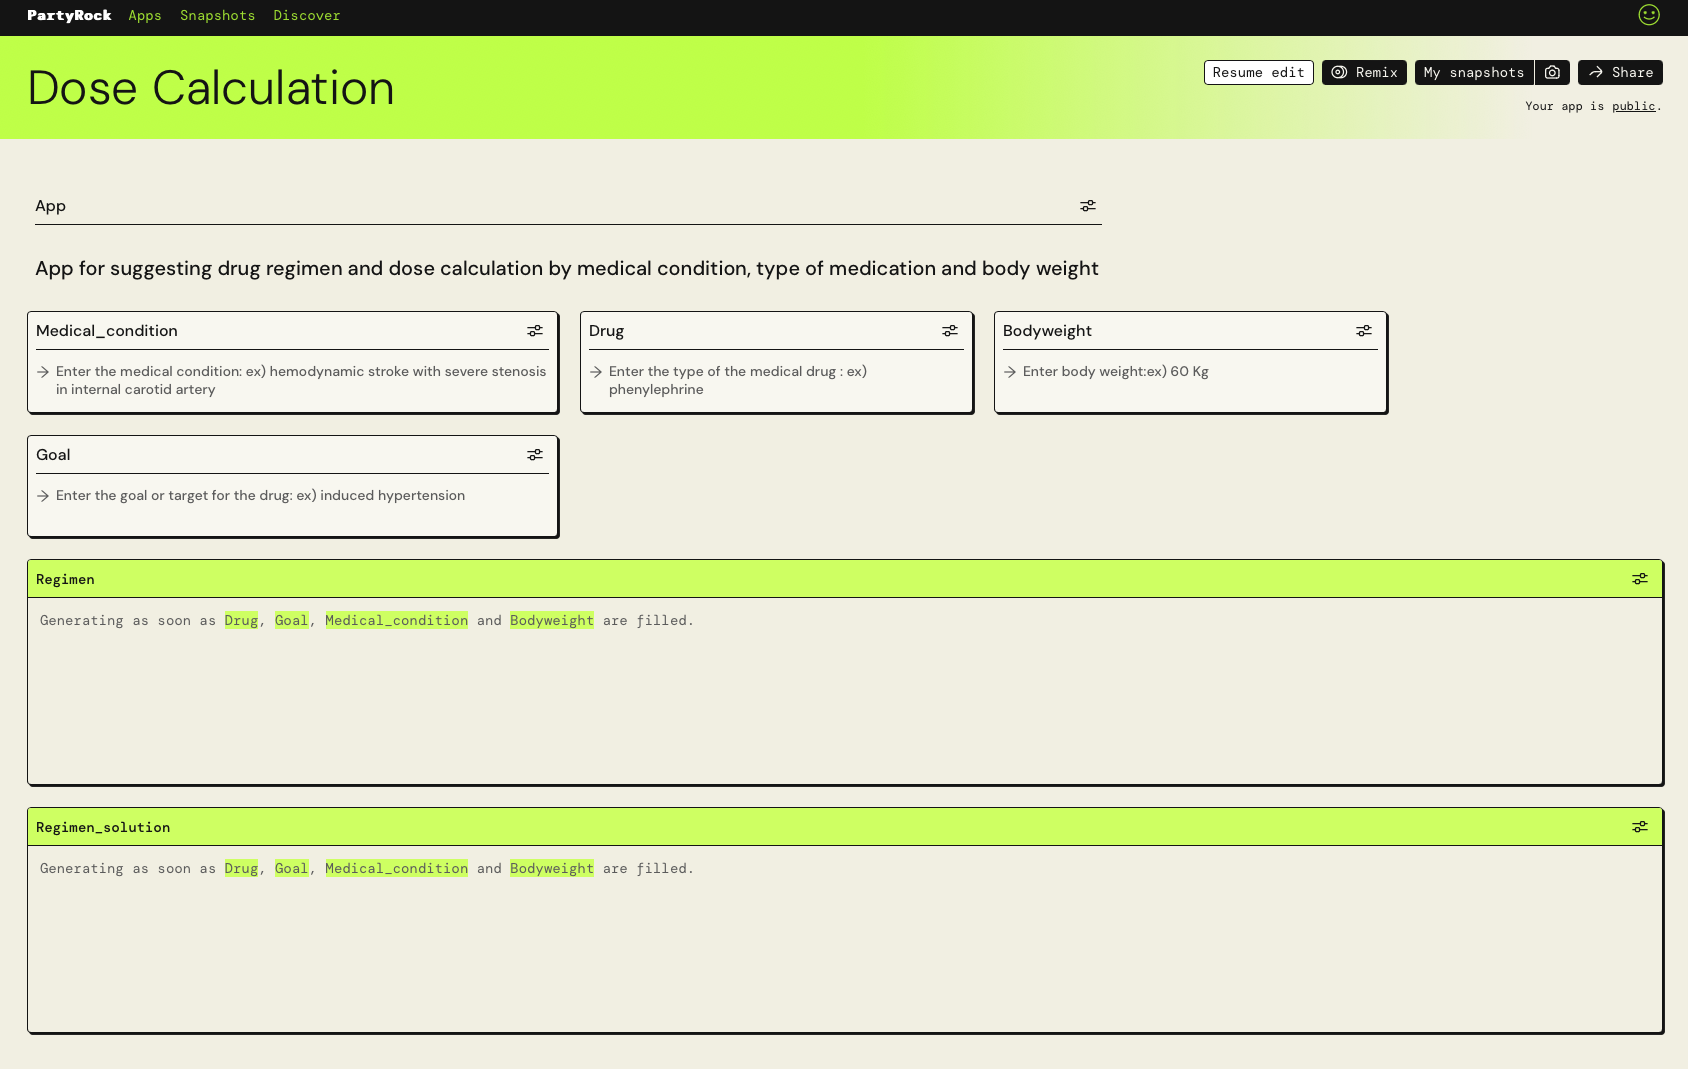Remix this Dose Calculation app
The image size is (1688, 1069).
pyautogui.click(x=1364, y=72)
